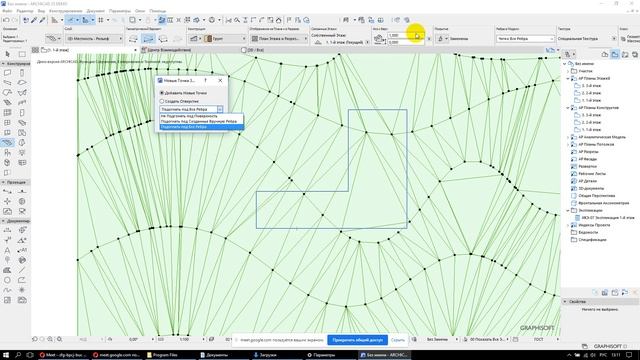Open the 'Конструирование' menu

coord(65,11)
